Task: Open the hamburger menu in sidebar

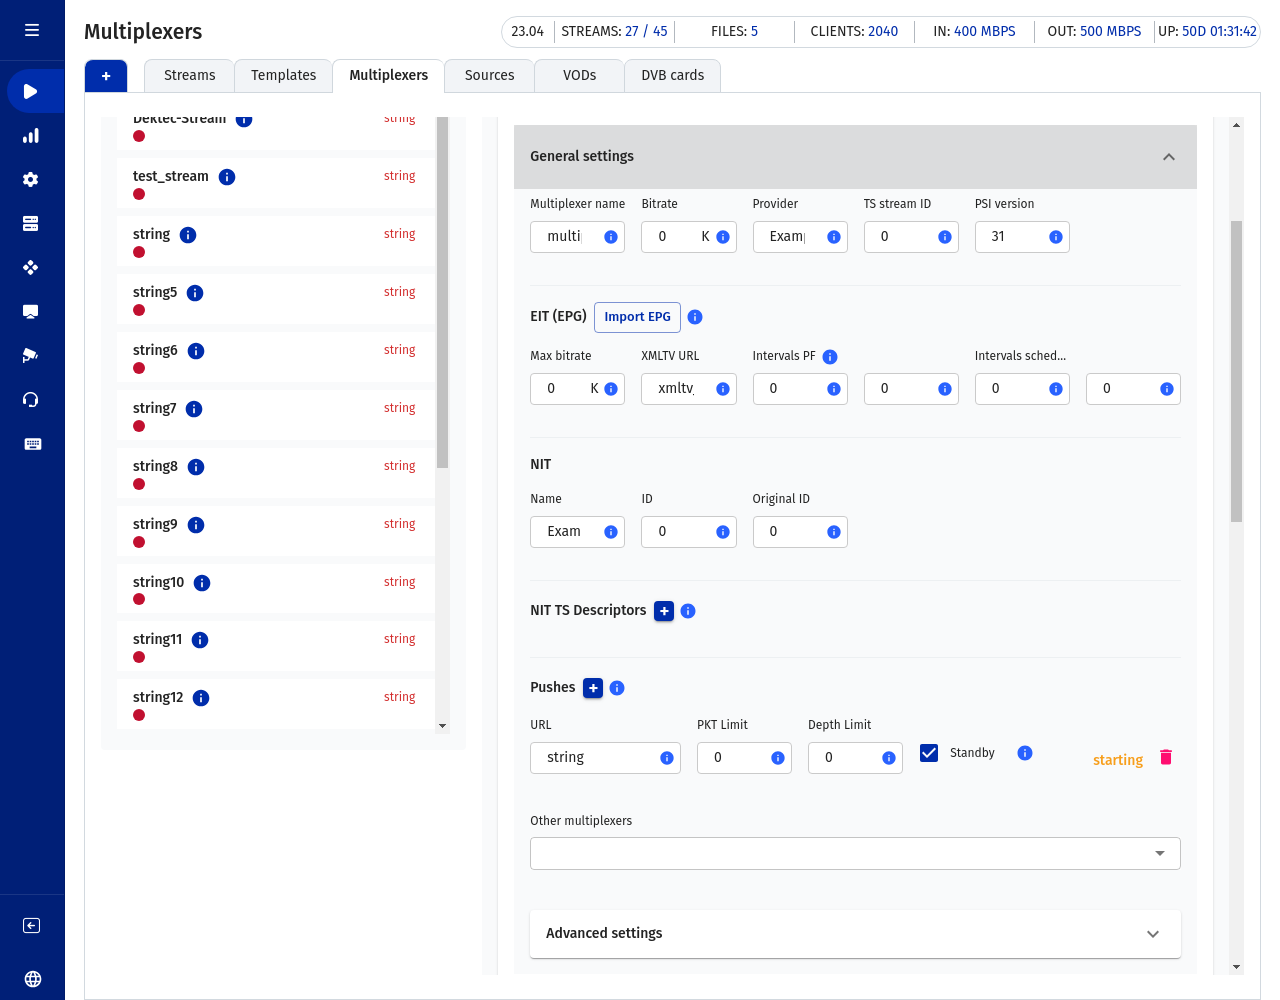Action: coord(32,30)
